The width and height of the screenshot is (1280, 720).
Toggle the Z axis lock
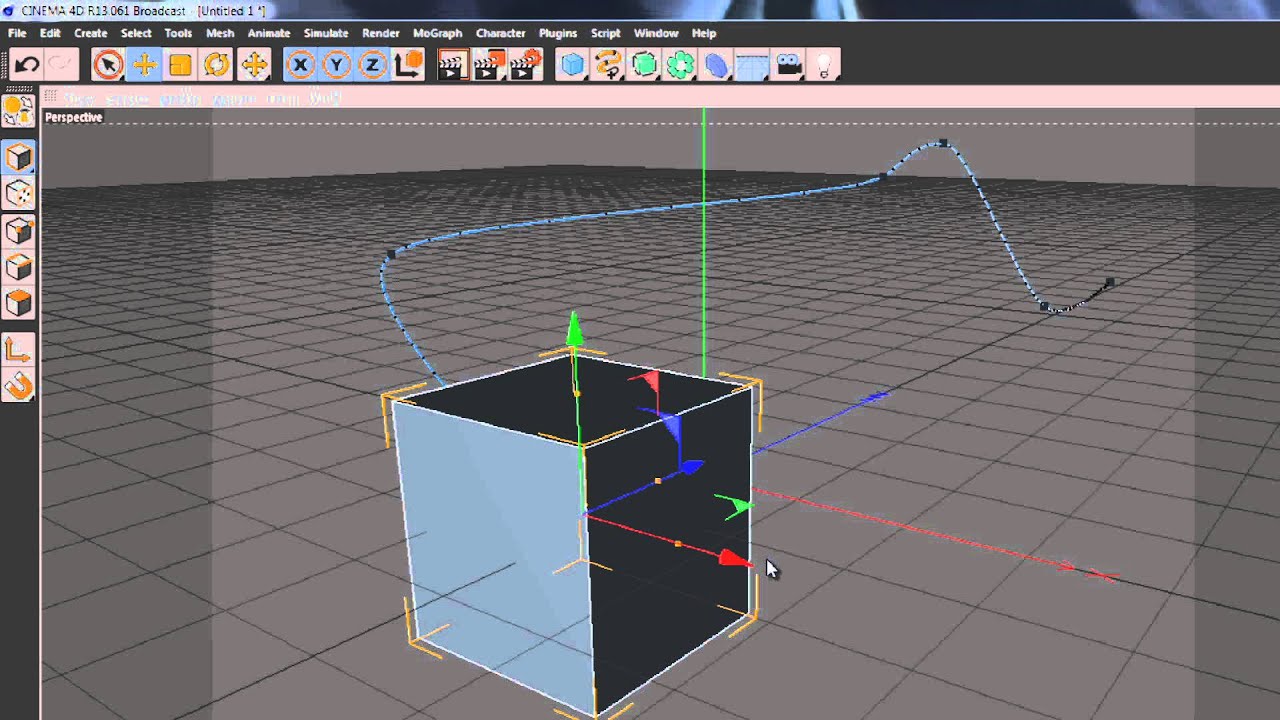click(x=372, y=66)
